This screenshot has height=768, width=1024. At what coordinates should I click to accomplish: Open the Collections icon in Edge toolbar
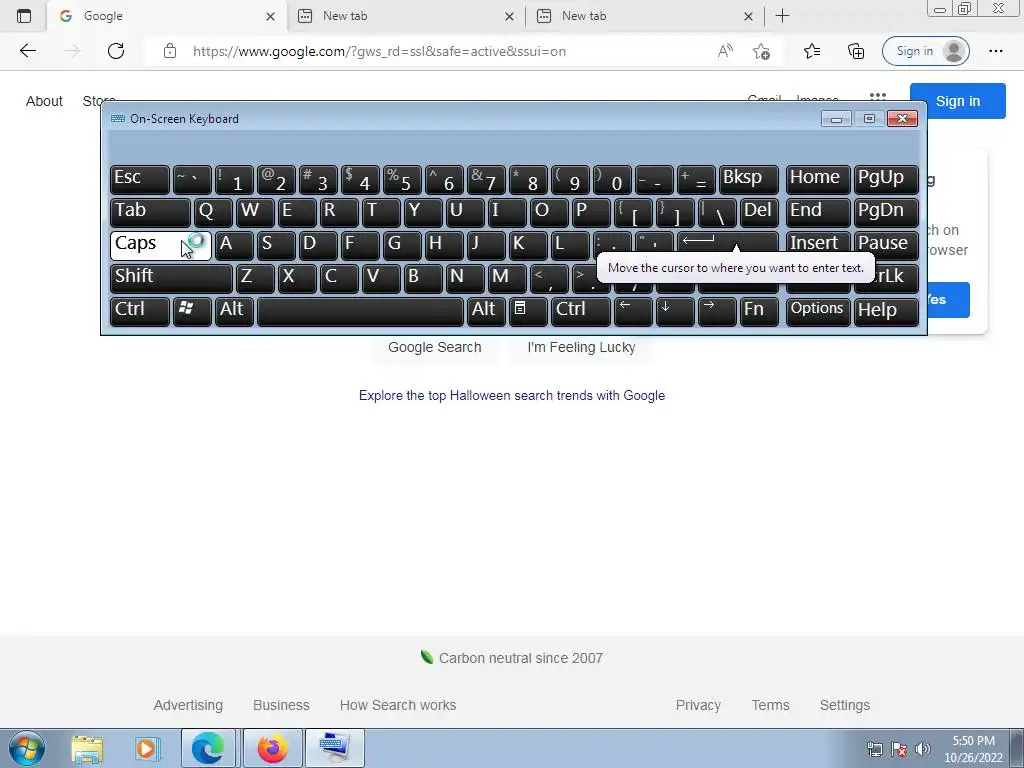[x=856, y=51]
